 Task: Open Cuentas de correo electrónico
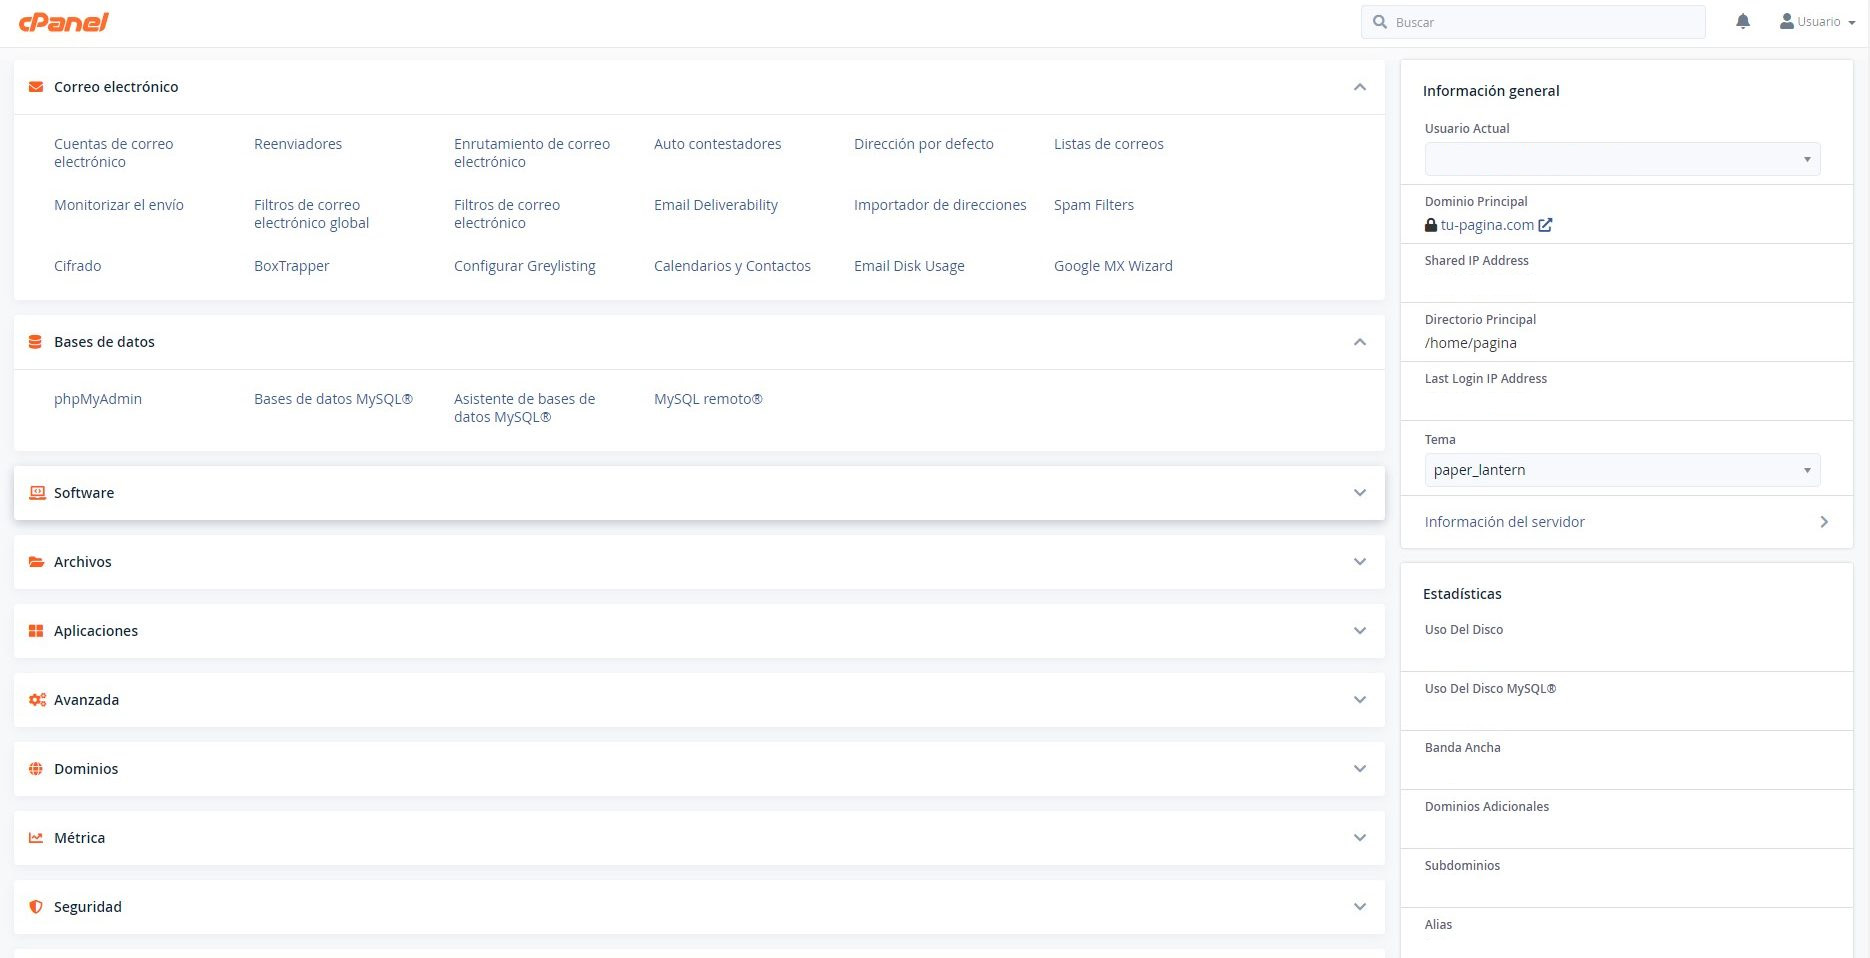[113, 153]
